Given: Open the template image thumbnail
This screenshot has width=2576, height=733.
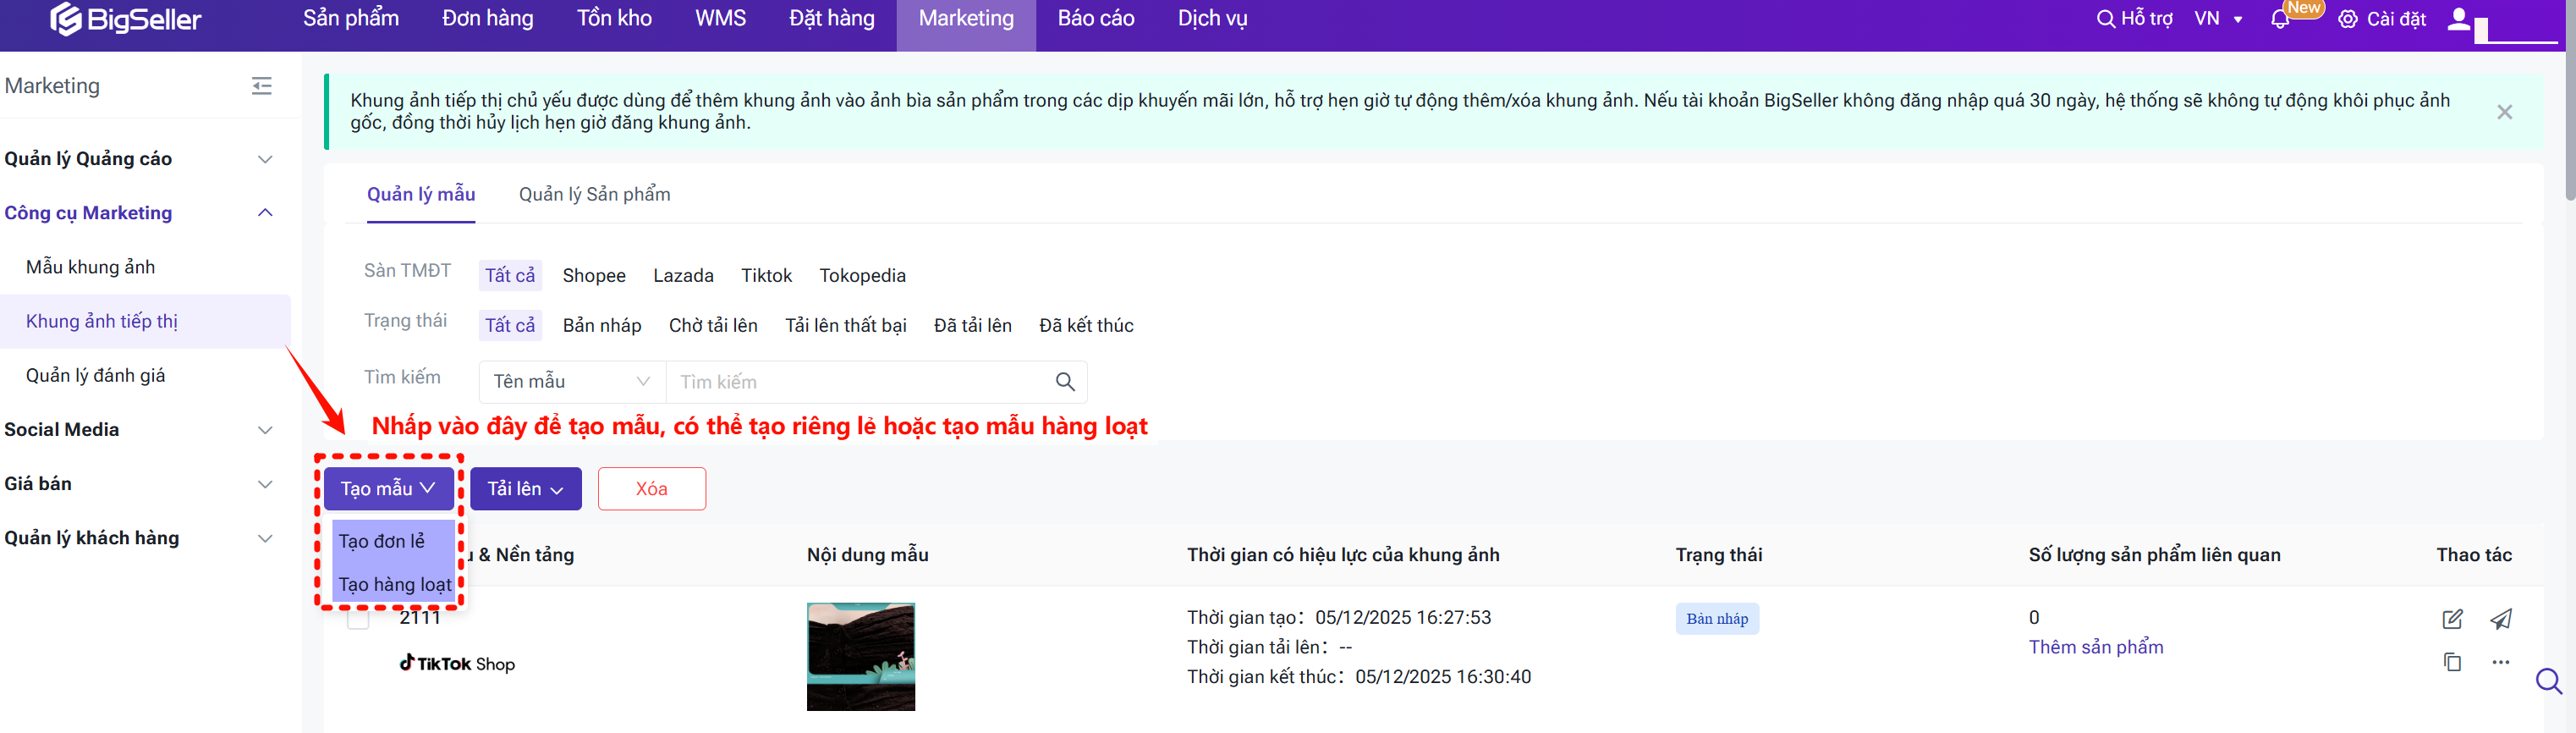Looking at the screenshot, I should [860, 657].
